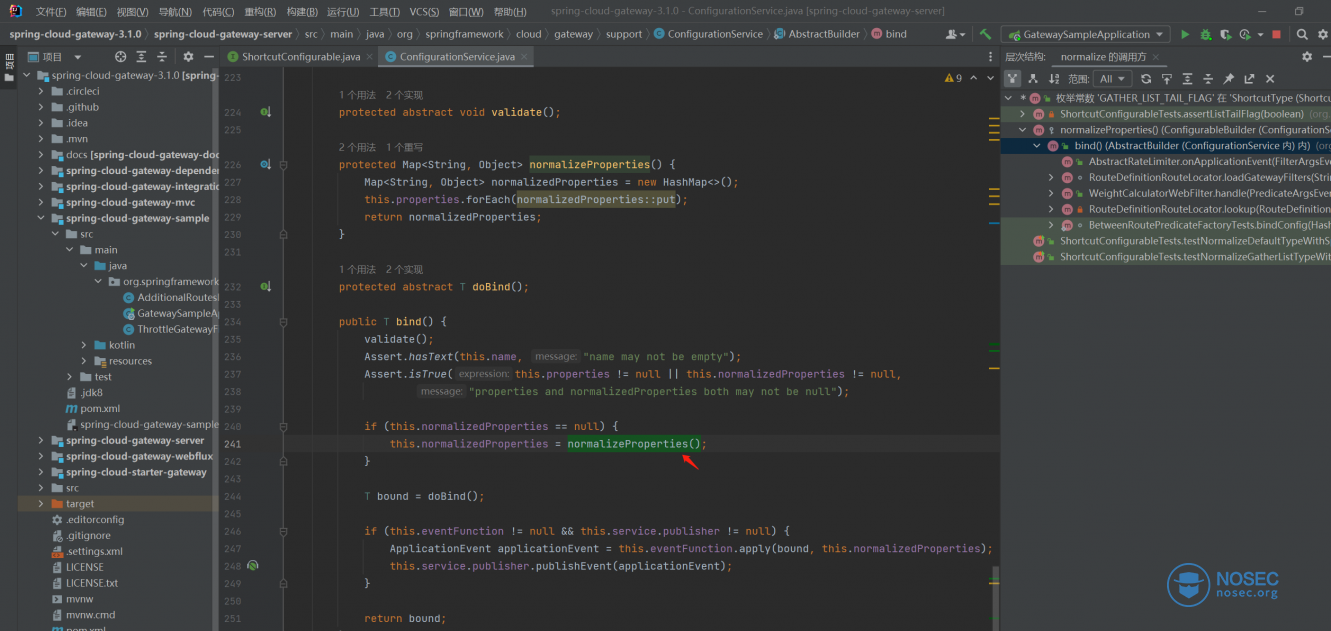Refresh the call hierarchy
1331x631 pixels.
[x=1146, y=78]
